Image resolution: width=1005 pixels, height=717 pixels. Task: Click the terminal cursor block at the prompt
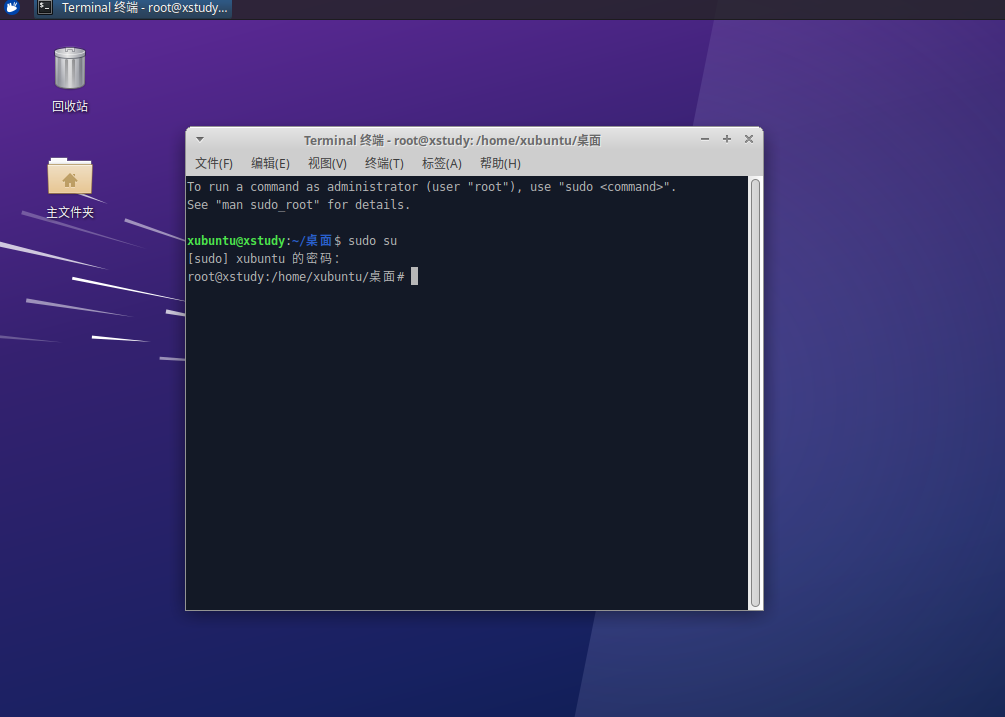click(x=415, y=276)
